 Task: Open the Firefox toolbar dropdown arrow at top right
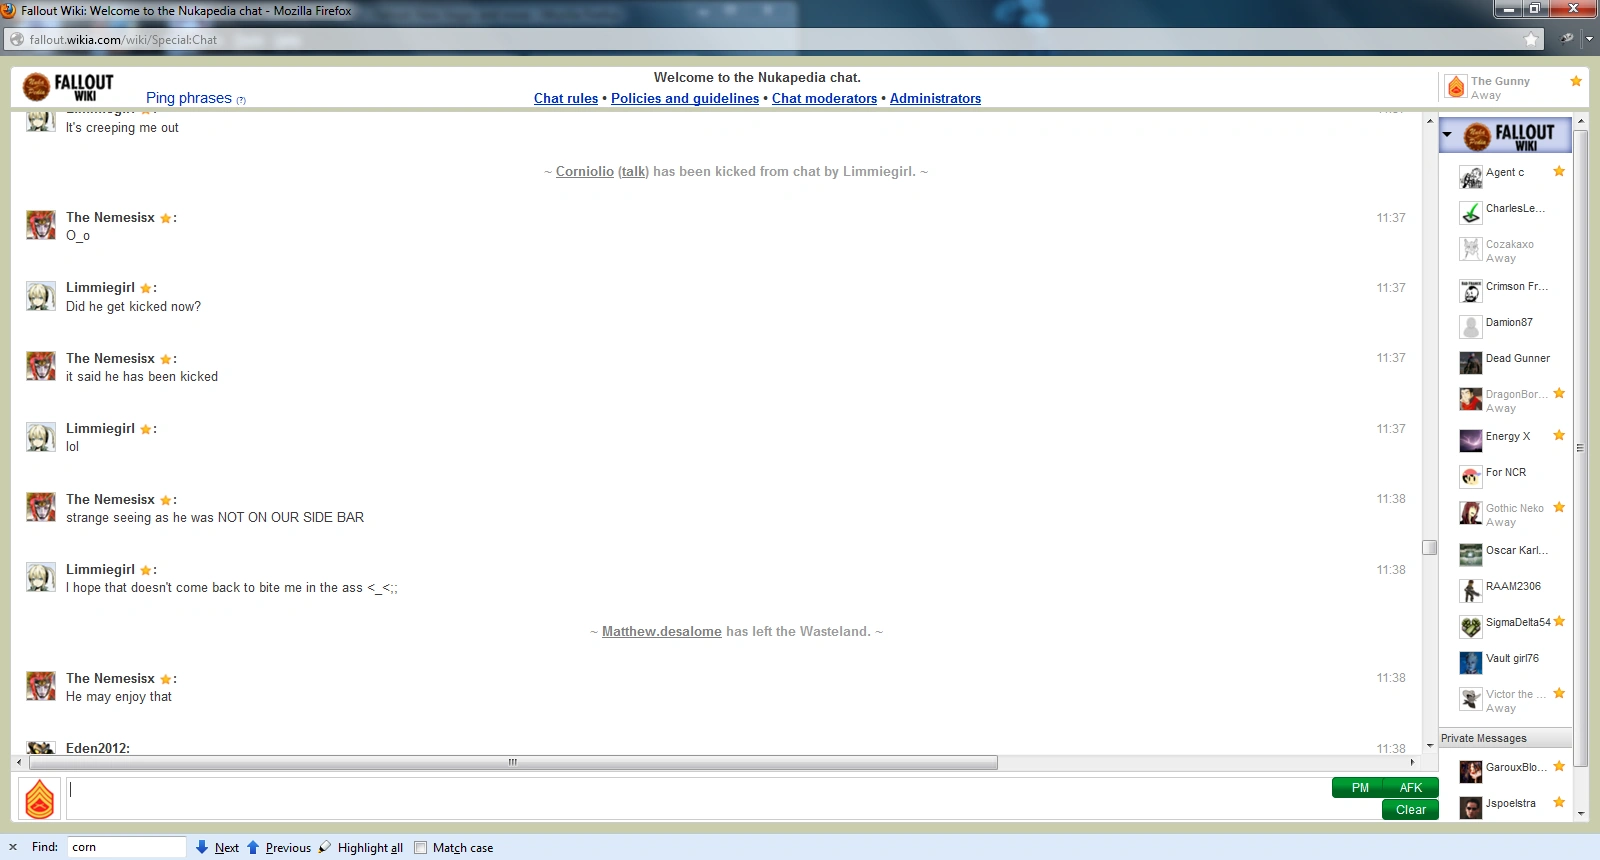click(1589, 39)
